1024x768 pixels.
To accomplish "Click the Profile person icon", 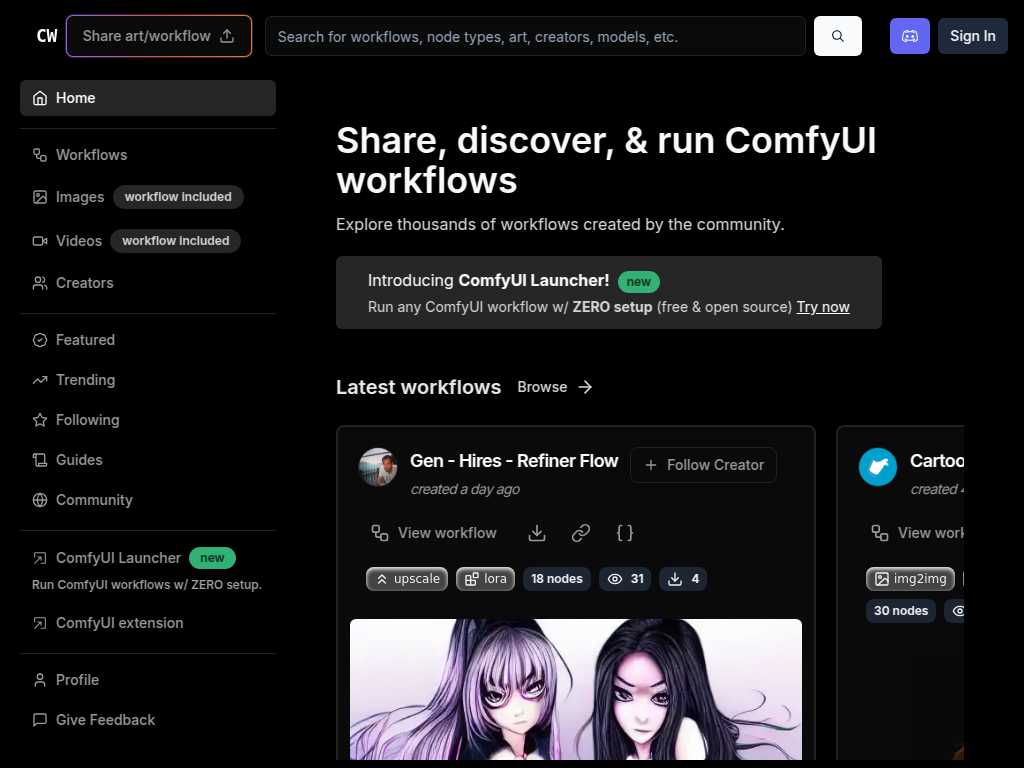I will pyautogui.click(x=40, y=680).
